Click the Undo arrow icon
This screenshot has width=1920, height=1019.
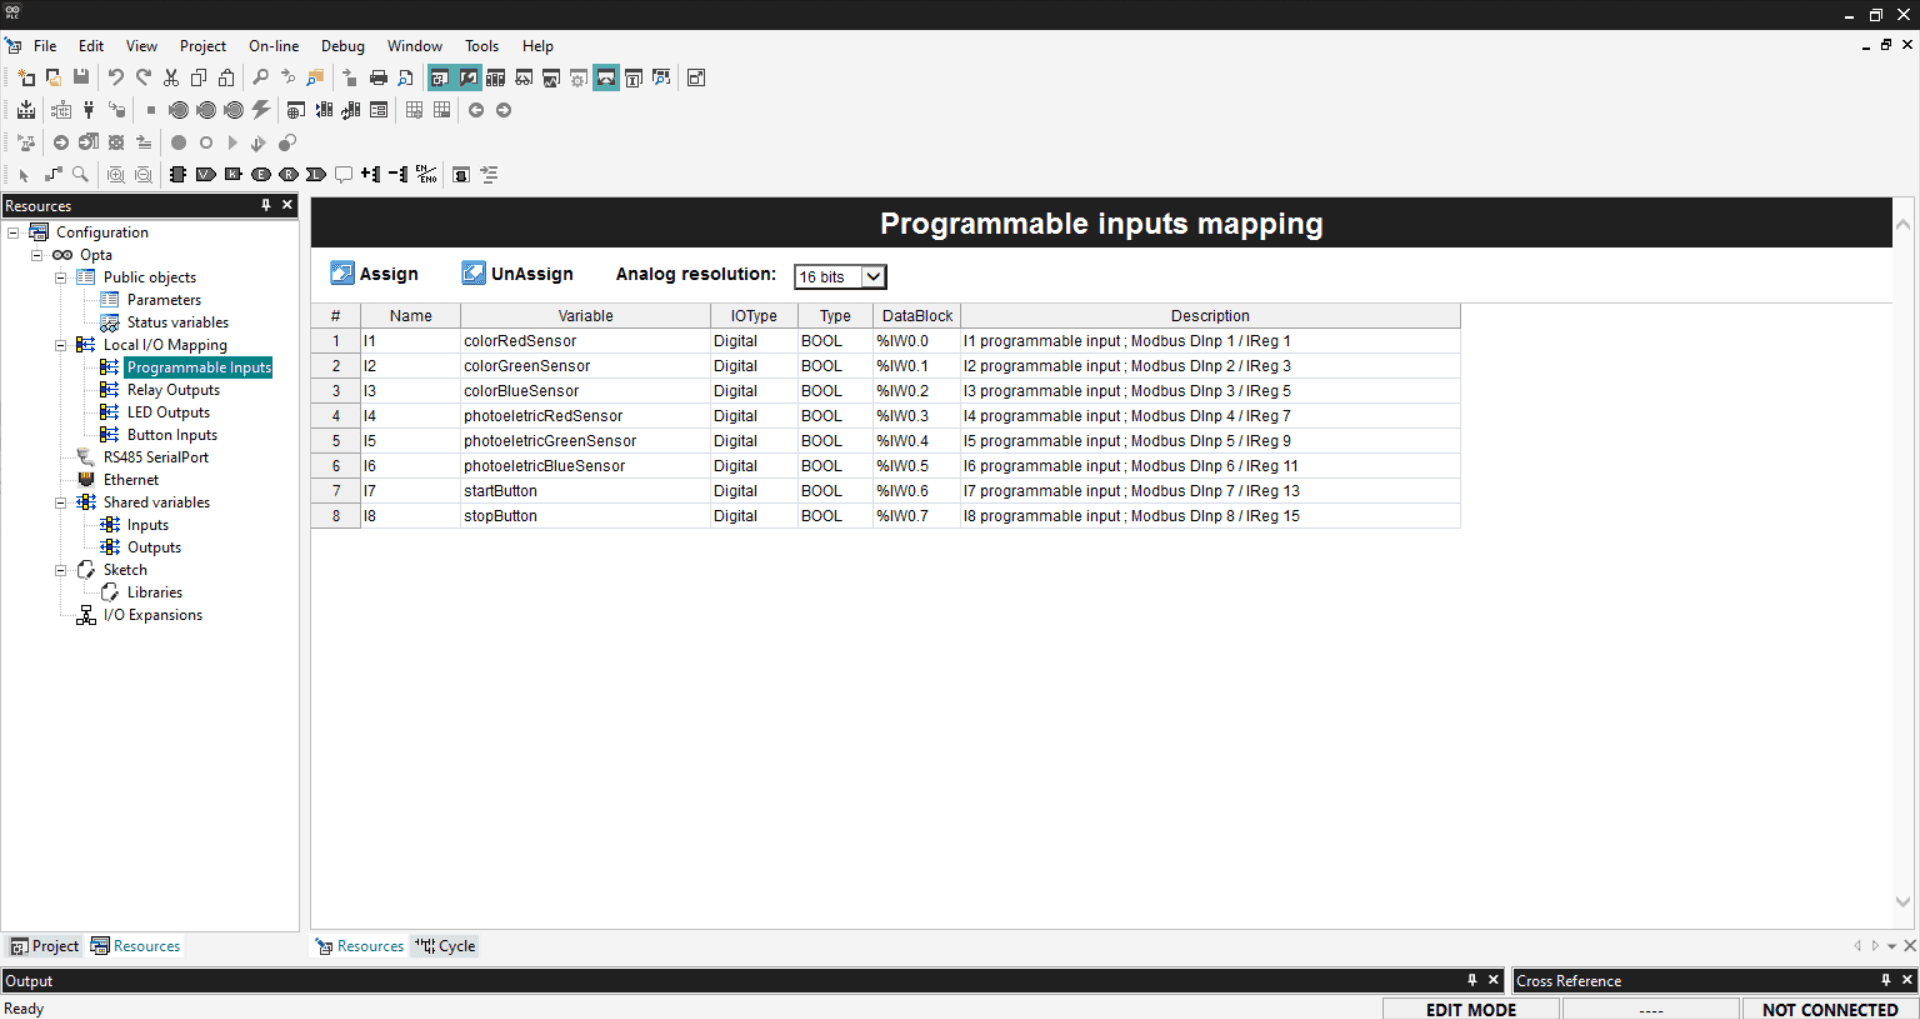click(116, 78)
